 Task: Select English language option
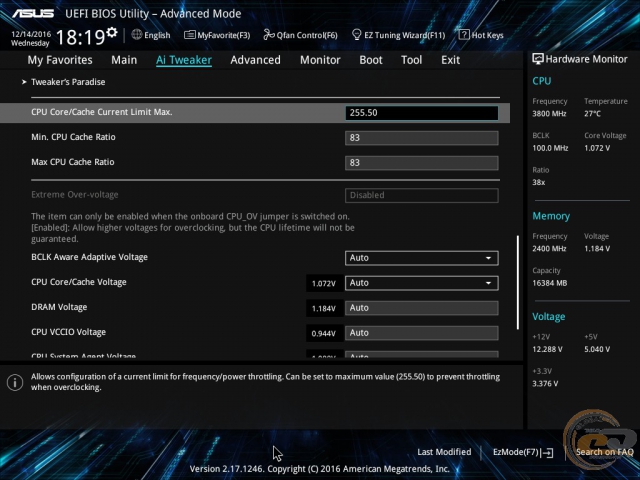tap(157, 35)
